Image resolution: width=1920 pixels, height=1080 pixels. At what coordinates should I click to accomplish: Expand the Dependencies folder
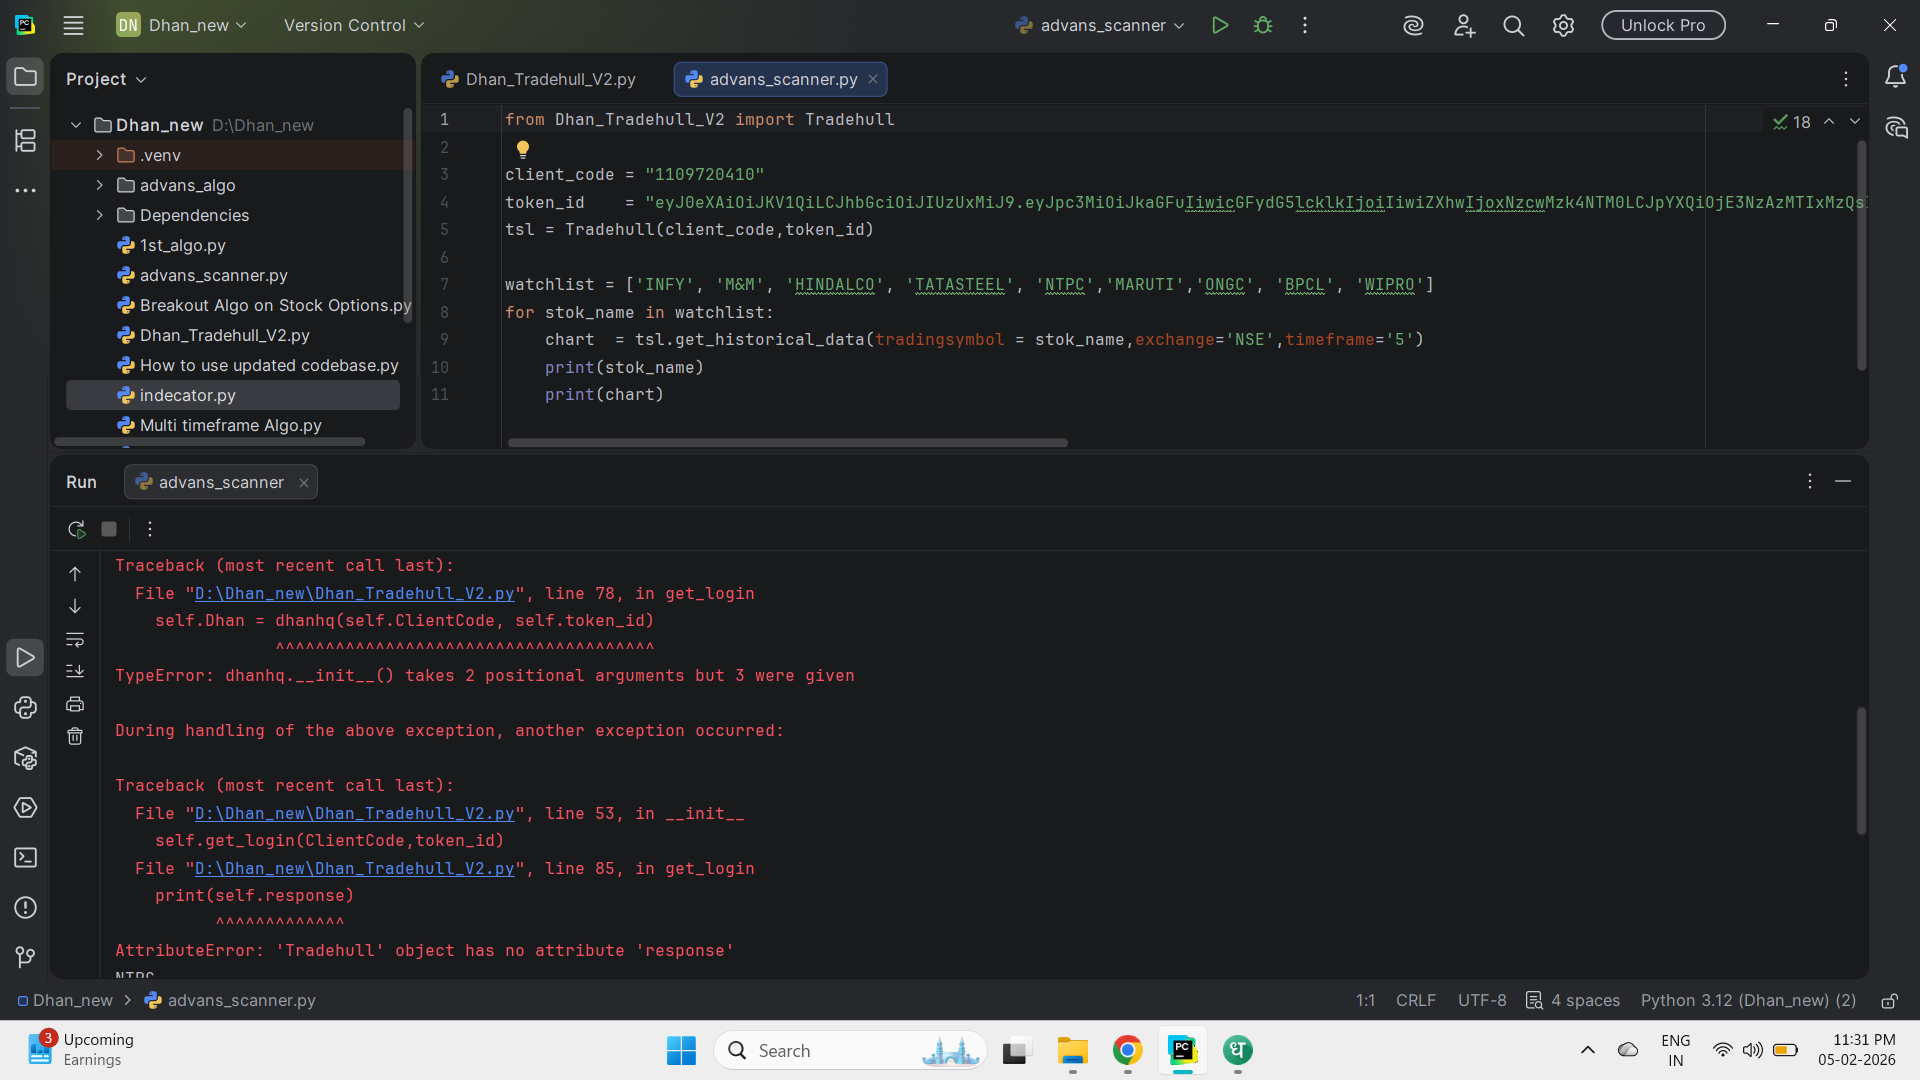pos(99,215)
